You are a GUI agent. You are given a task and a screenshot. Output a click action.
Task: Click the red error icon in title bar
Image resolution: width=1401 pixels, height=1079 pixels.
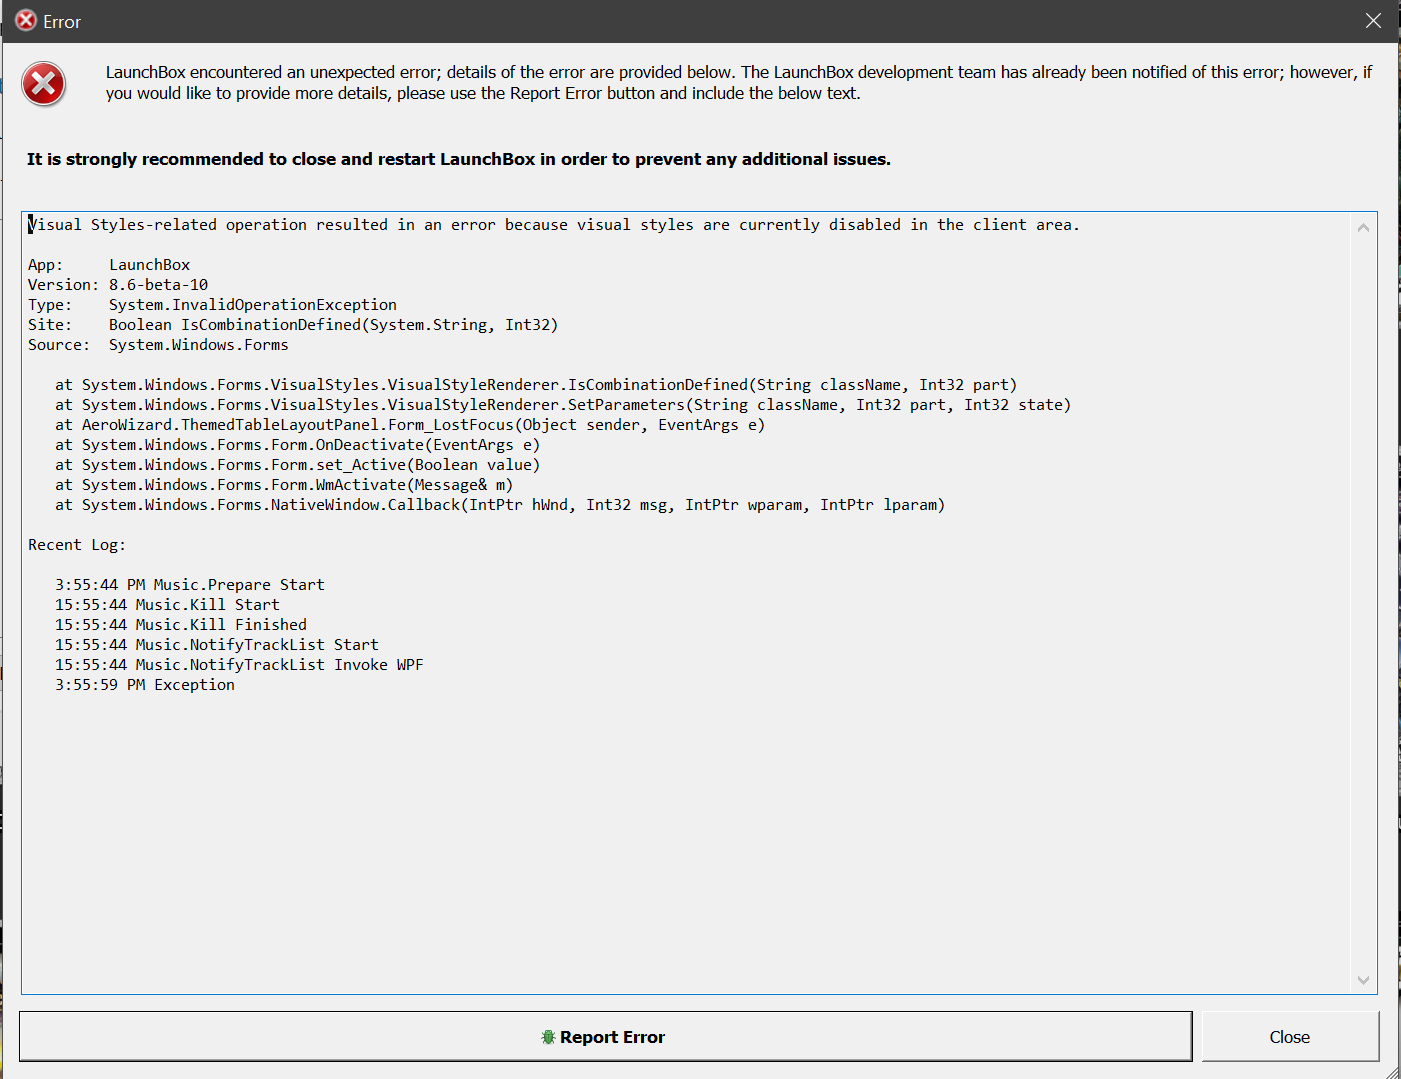pos(26,21)
